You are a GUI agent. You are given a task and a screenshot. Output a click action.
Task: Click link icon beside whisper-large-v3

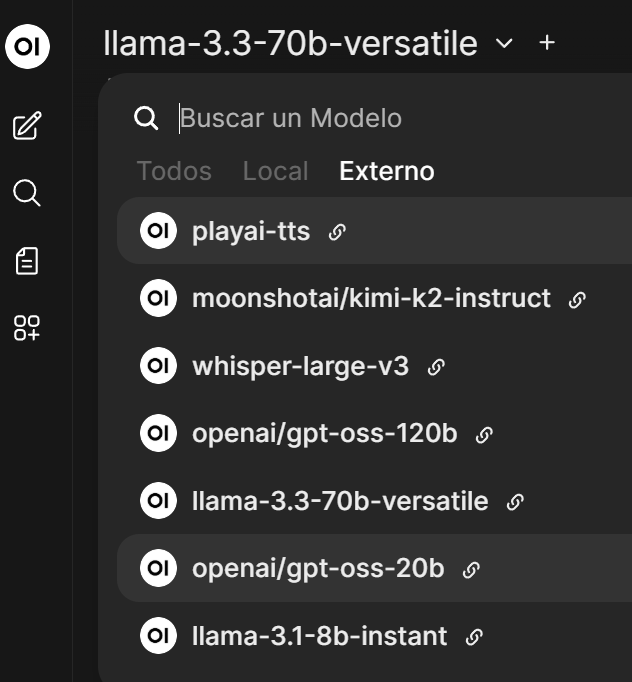(436, 367)
